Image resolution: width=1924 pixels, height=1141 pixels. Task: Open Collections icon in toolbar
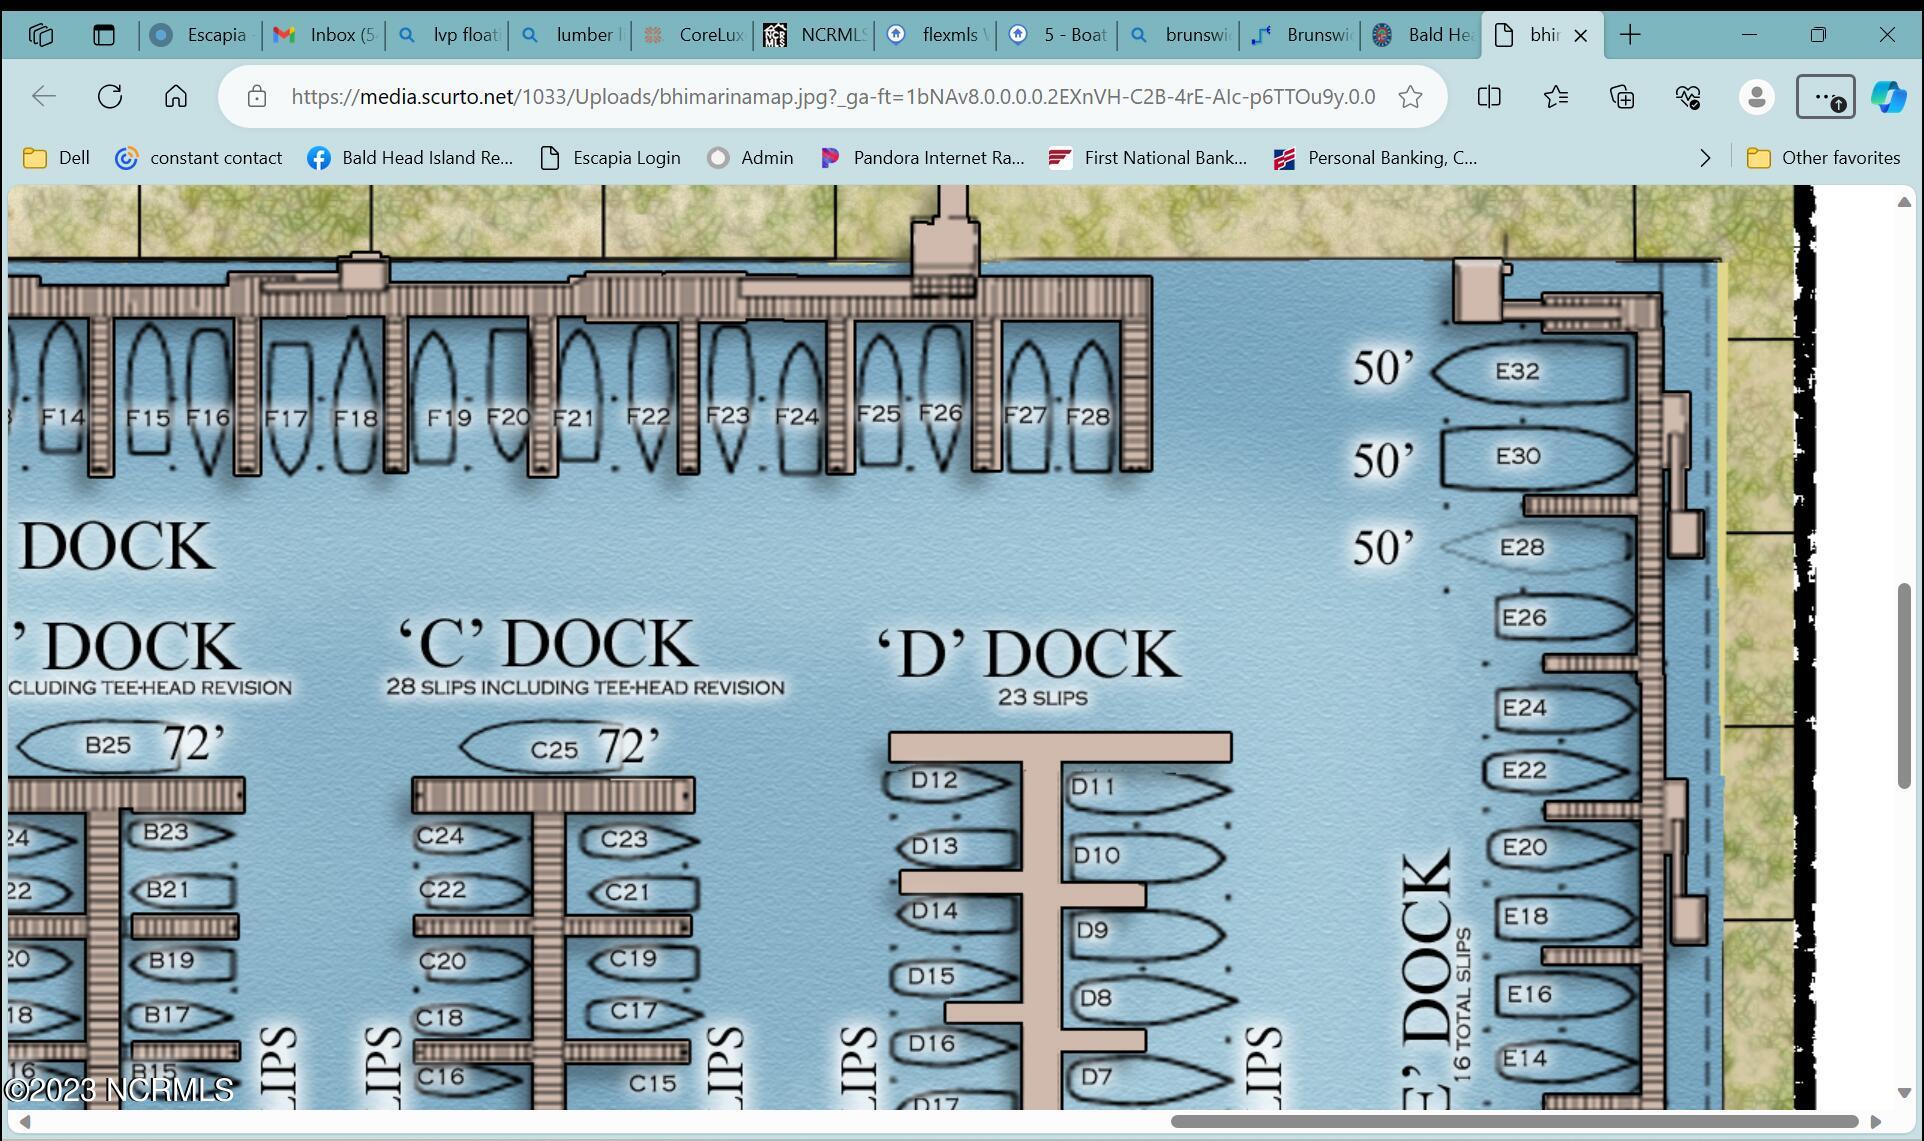1622,96
